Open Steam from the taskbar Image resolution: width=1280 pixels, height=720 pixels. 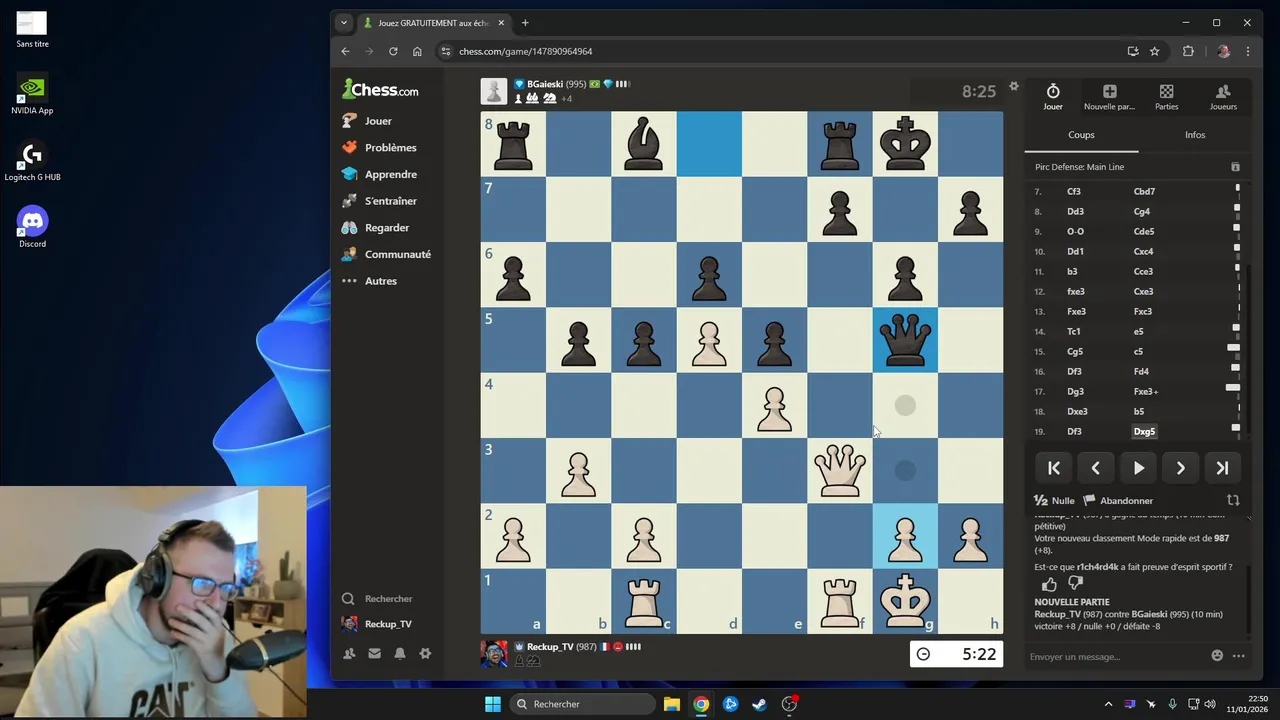click(760, 704)
